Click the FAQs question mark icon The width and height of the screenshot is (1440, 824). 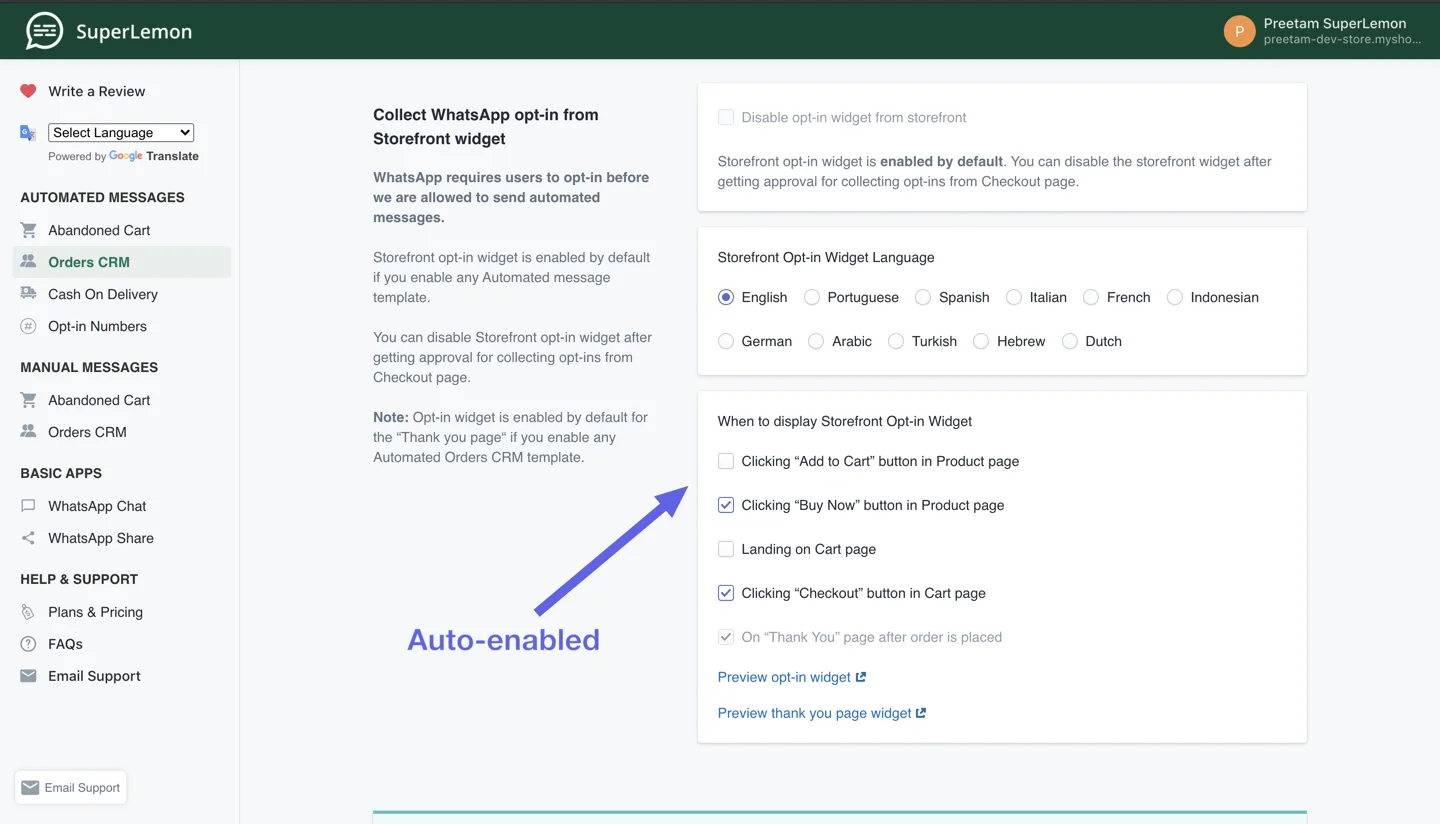point(28,644)
